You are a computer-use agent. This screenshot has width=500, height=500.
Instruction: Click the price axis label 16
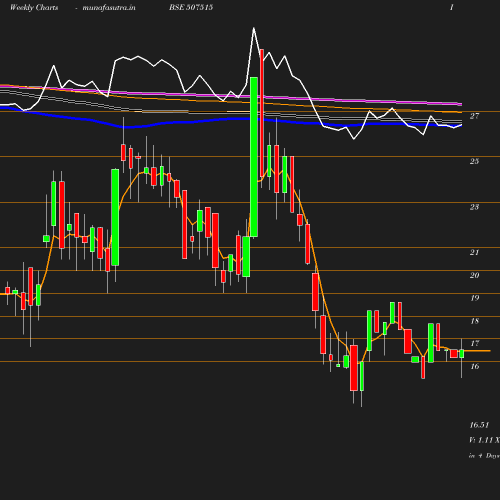[x=474, y=366]
